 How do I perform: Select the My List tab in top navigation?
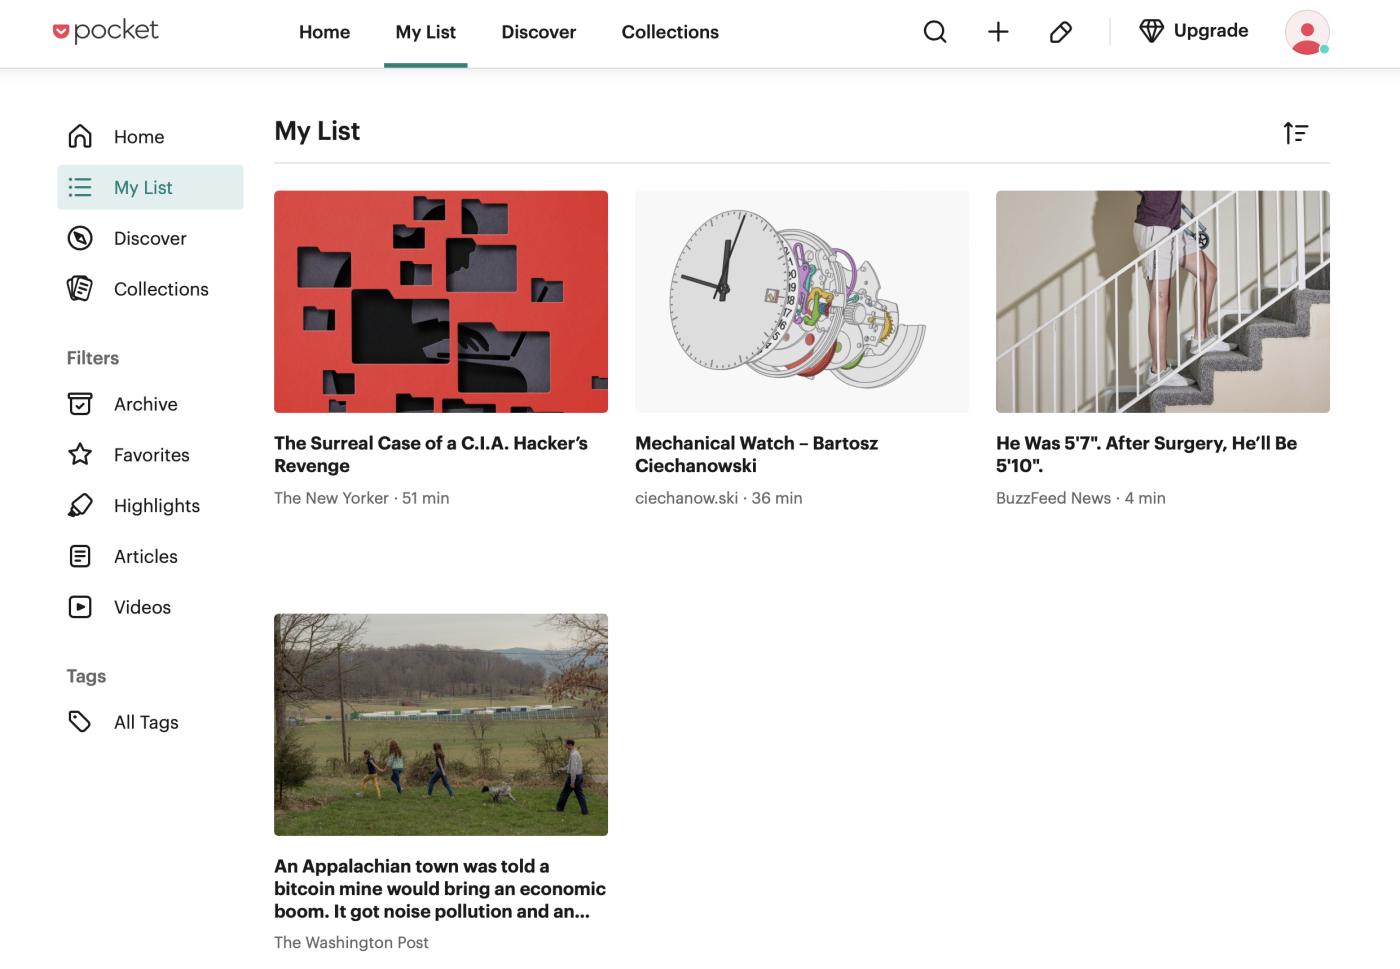coord(426,32)
